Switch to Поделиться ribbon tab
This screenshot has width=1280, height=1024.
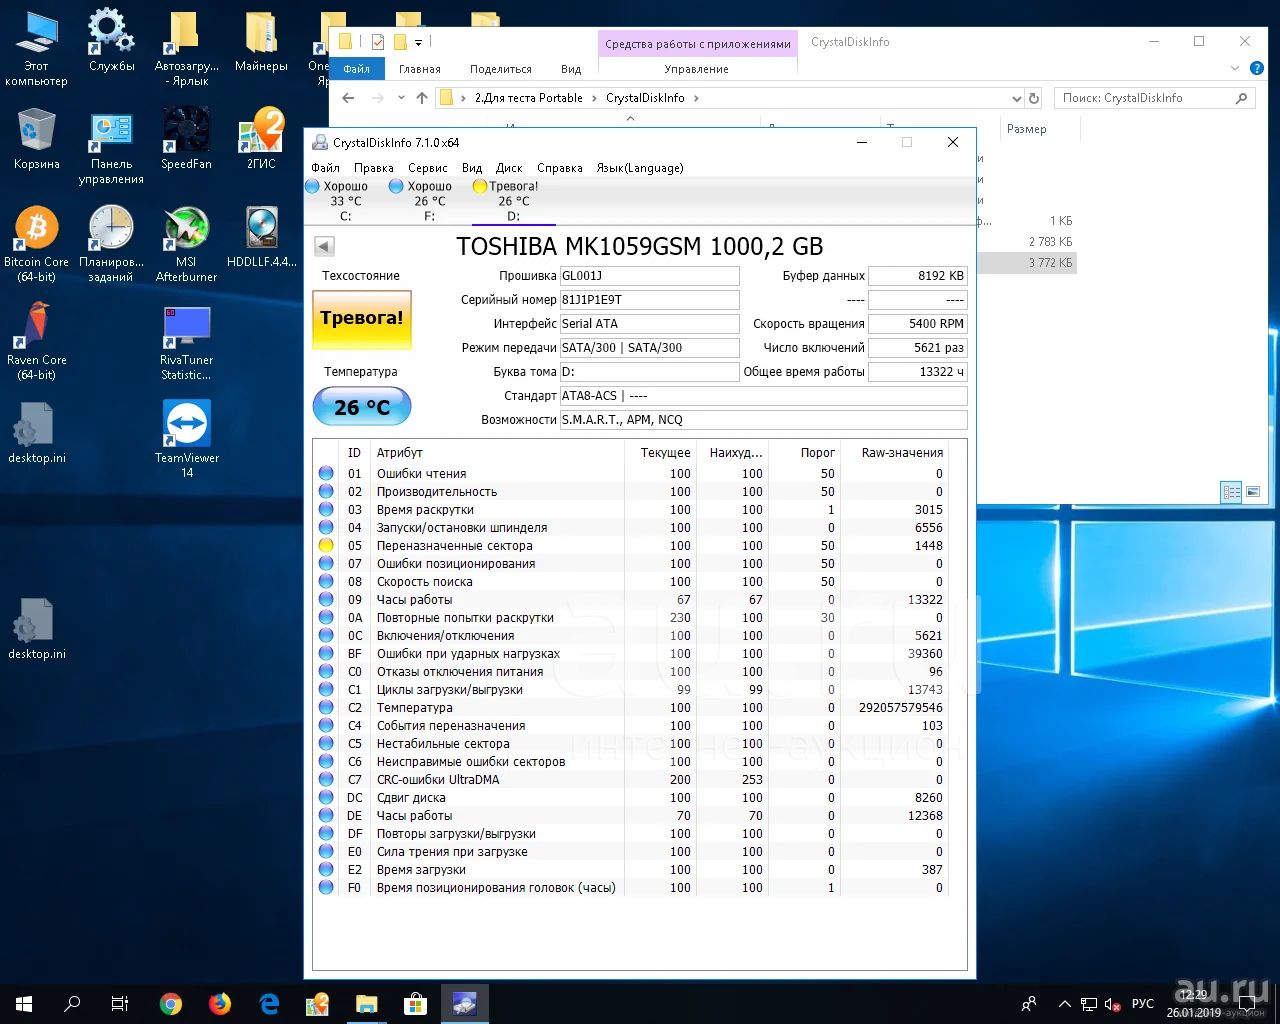pos(501,69)
